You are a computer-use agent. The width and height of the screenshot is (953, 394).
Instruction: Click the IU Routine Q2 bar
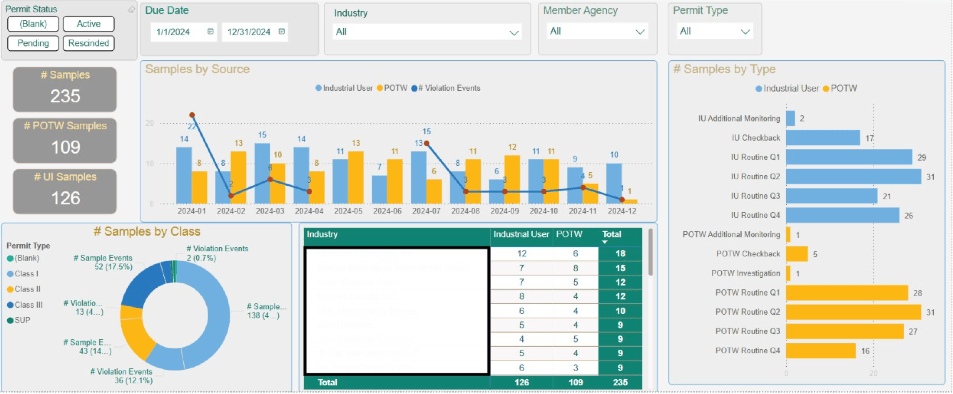pyautogui.click(x=854, y=177)
